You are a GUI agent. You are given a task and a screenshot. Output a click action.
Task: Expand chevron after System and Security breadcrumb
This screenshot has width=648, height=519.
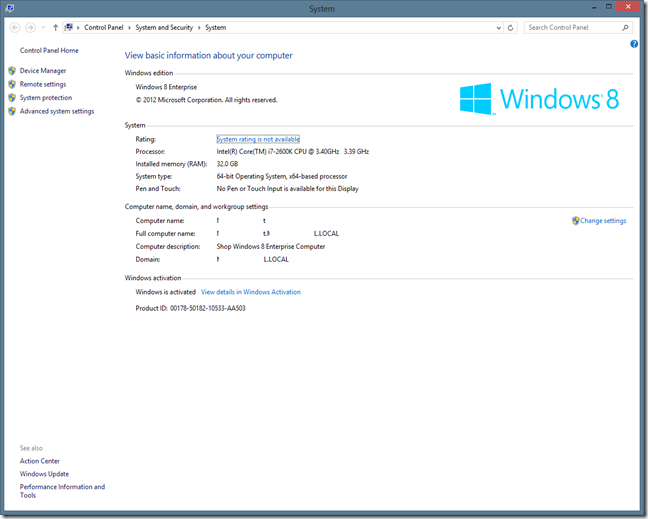coord(199,28)
